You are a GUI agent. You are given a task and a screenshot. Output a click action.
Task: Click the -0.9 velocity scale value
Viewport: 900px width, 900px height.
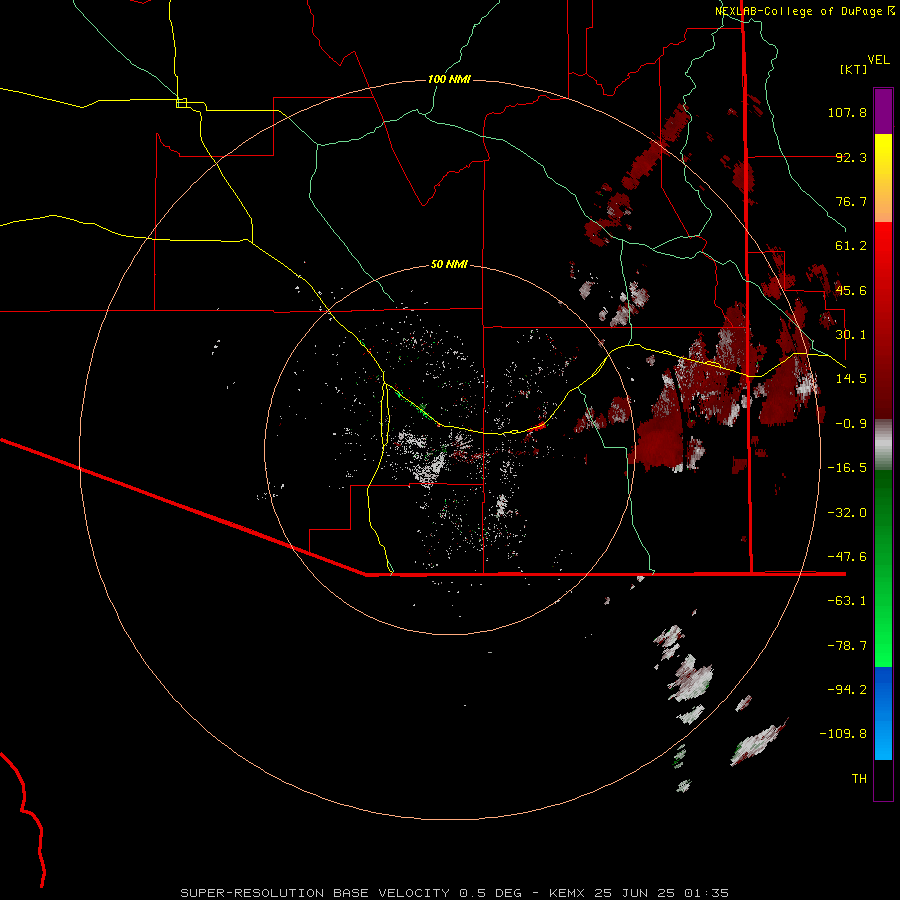click(851, 424)
